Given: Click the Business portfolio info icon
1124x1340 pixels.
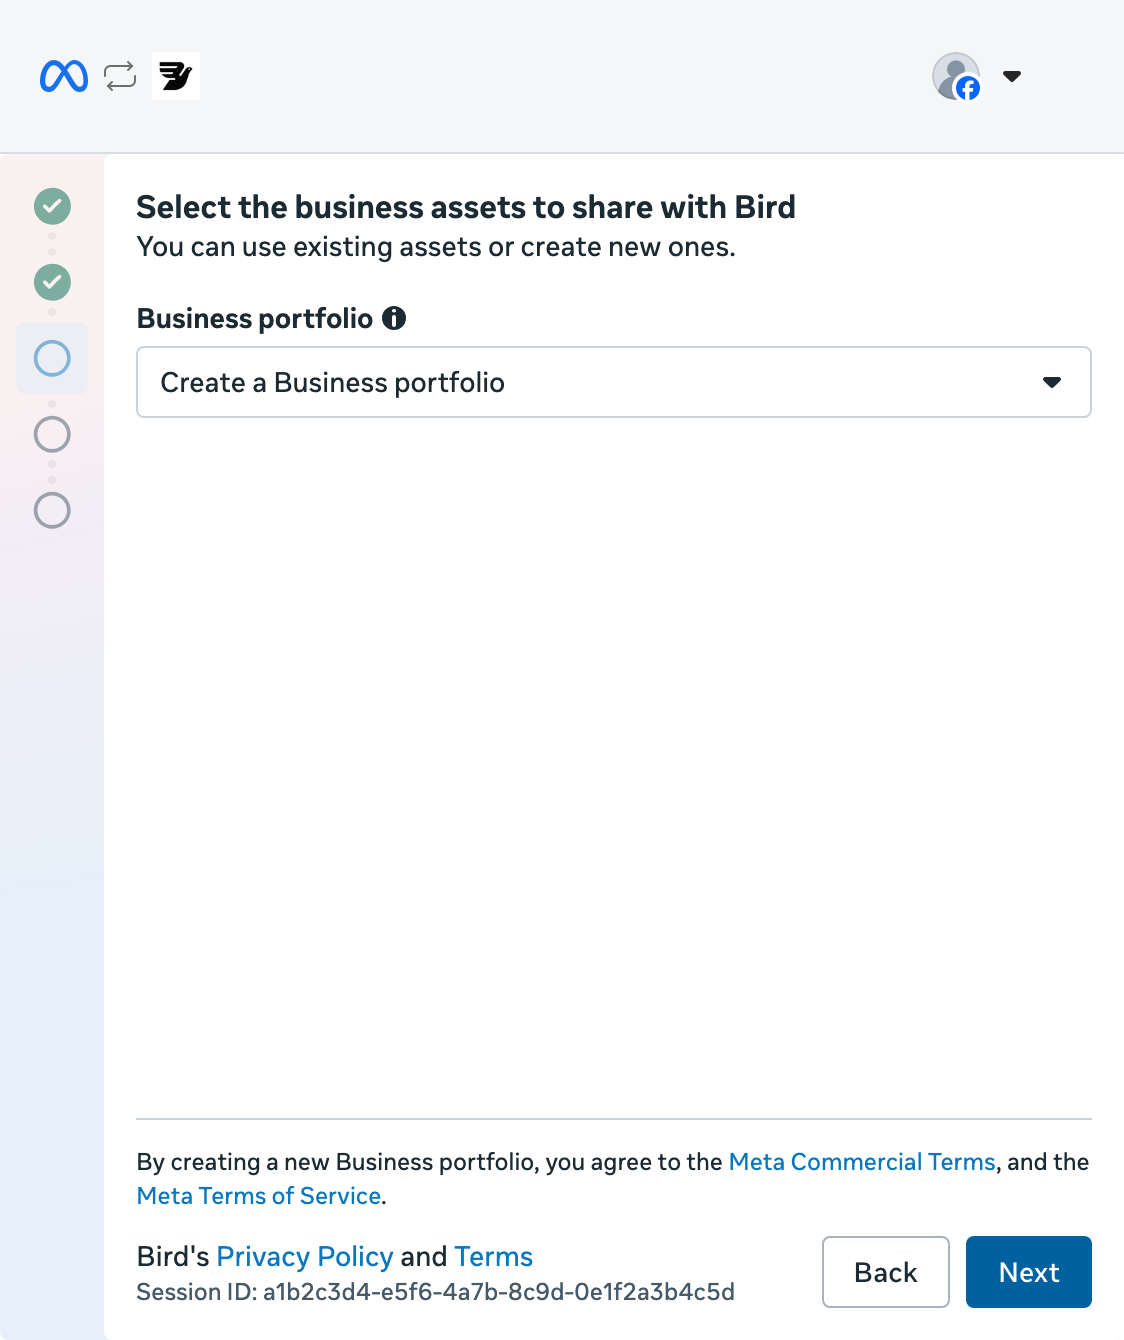Looking at the screenshot, I should pyautogui.click(x=394, y=318).
